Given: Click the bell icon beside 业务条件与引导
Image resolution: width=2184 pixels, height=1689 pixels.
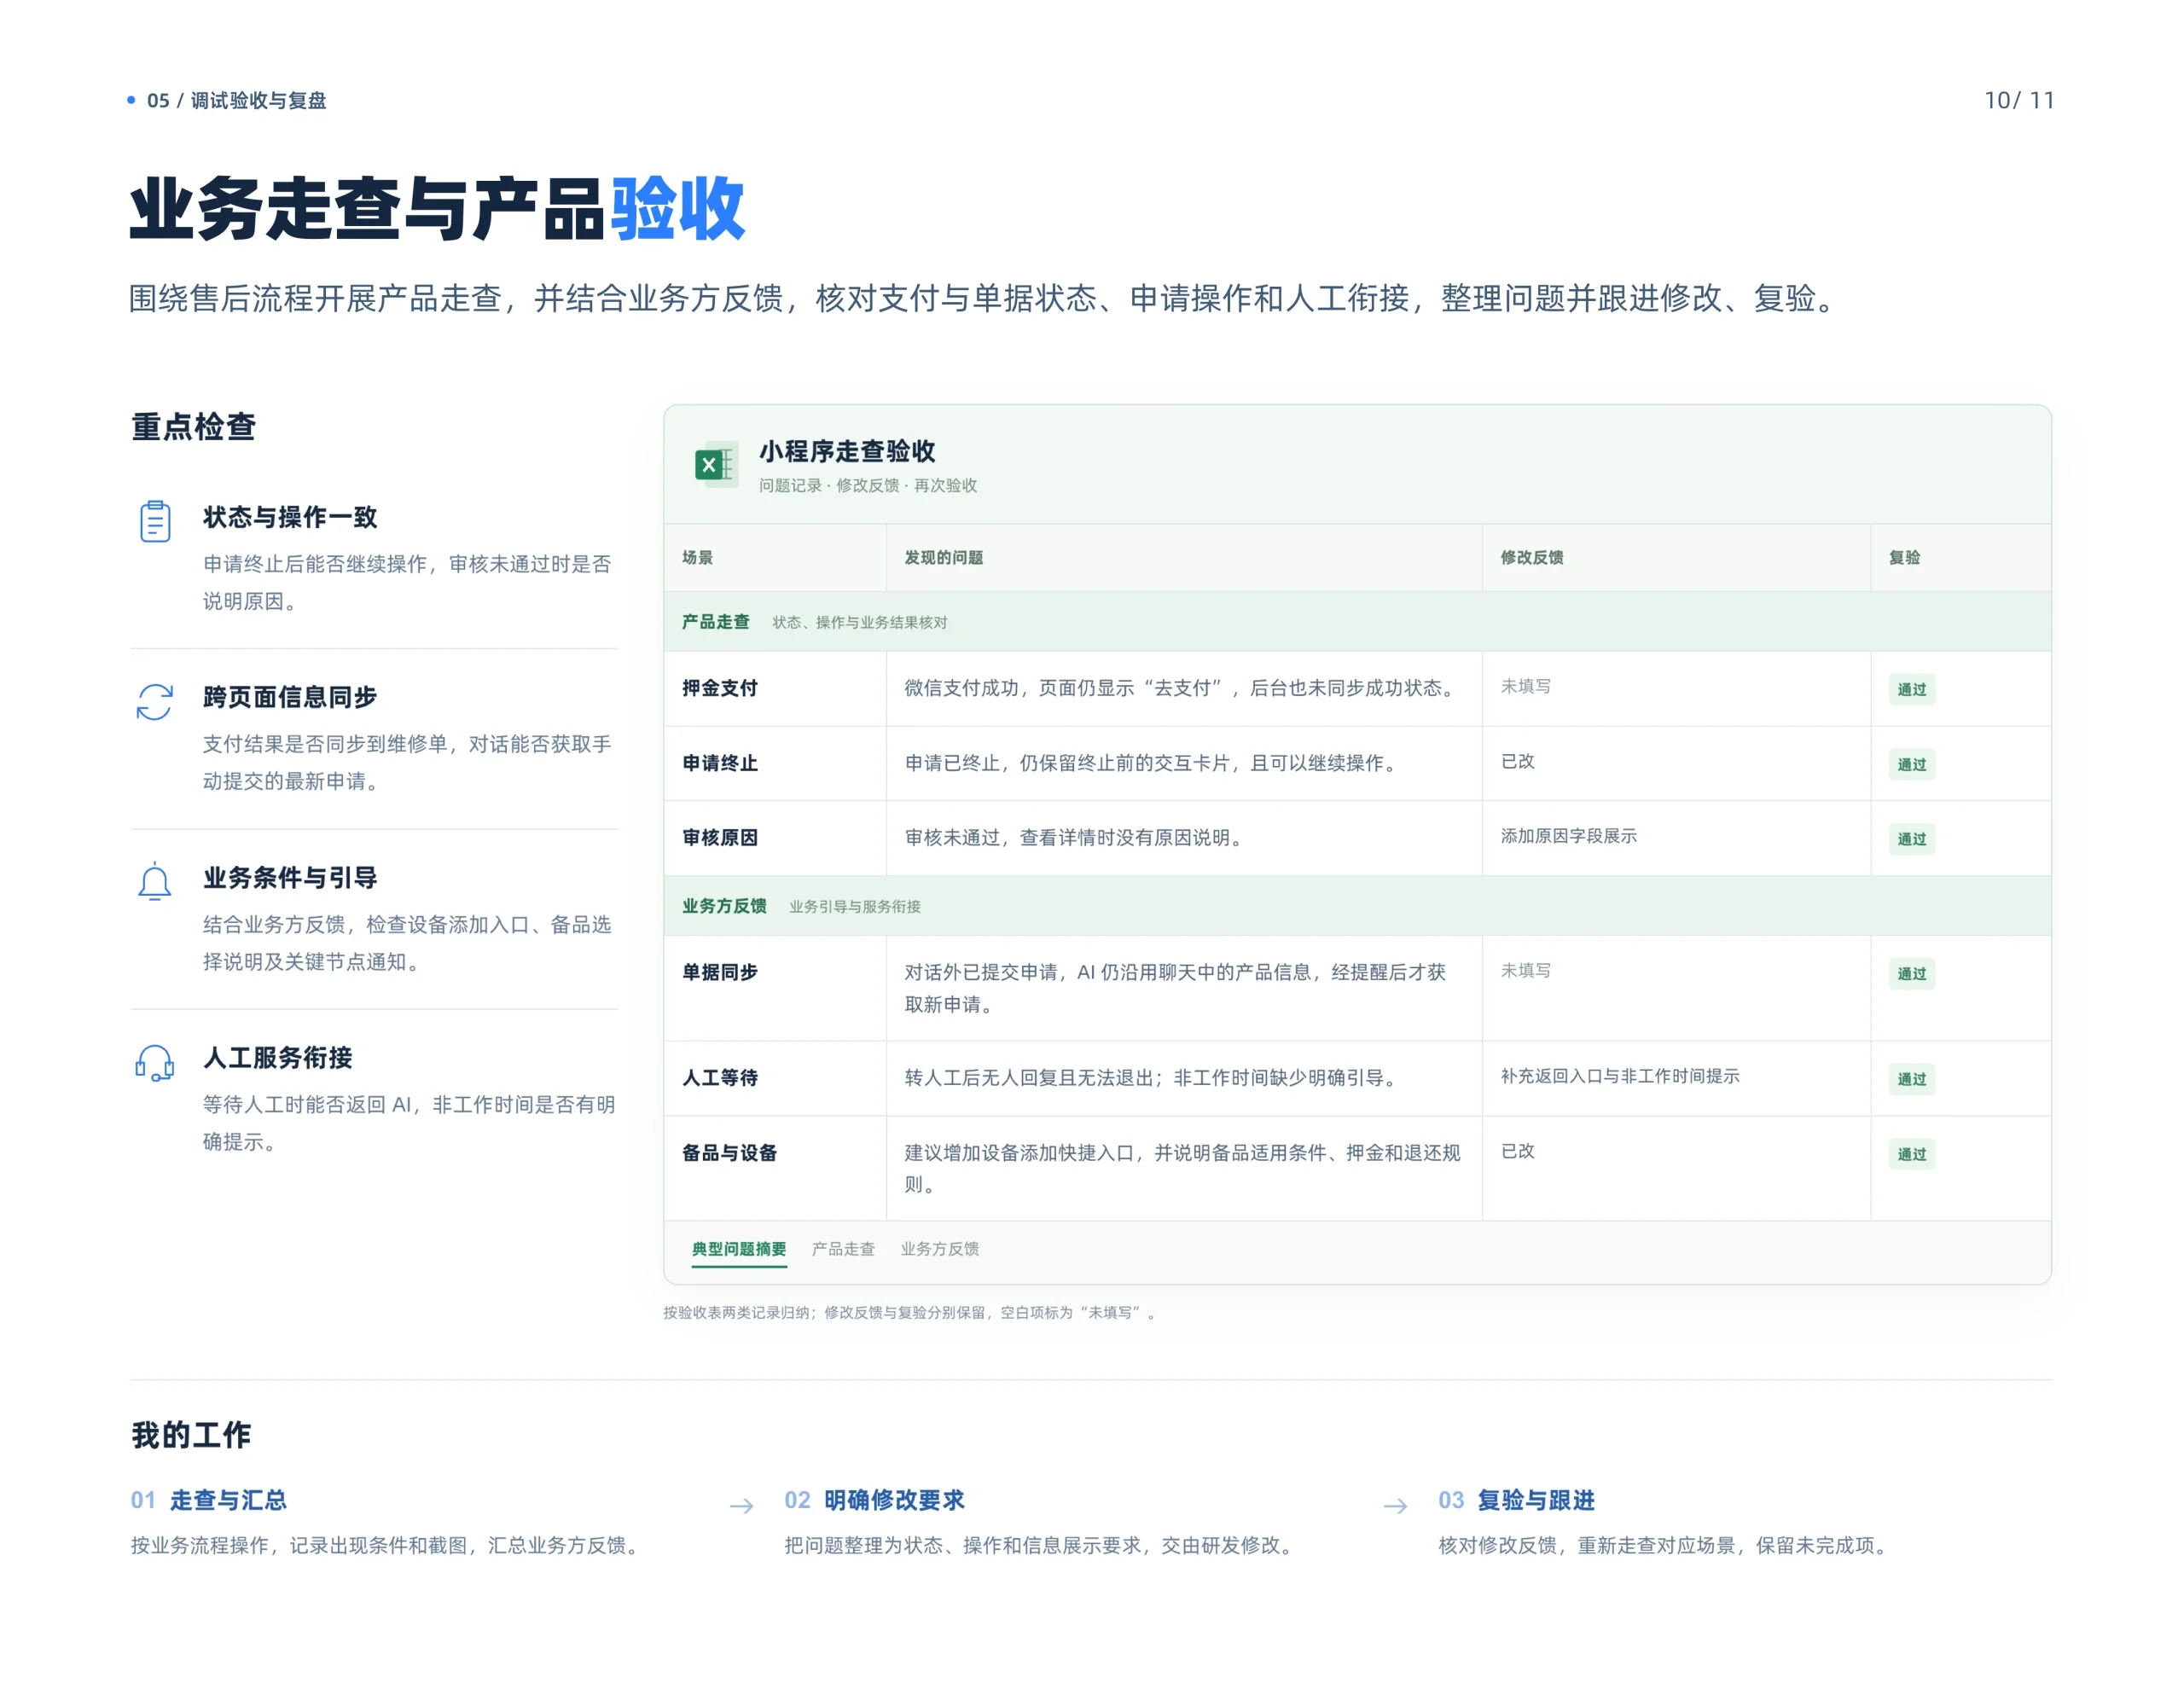Looking at the screenshot, I should (155, 882).
